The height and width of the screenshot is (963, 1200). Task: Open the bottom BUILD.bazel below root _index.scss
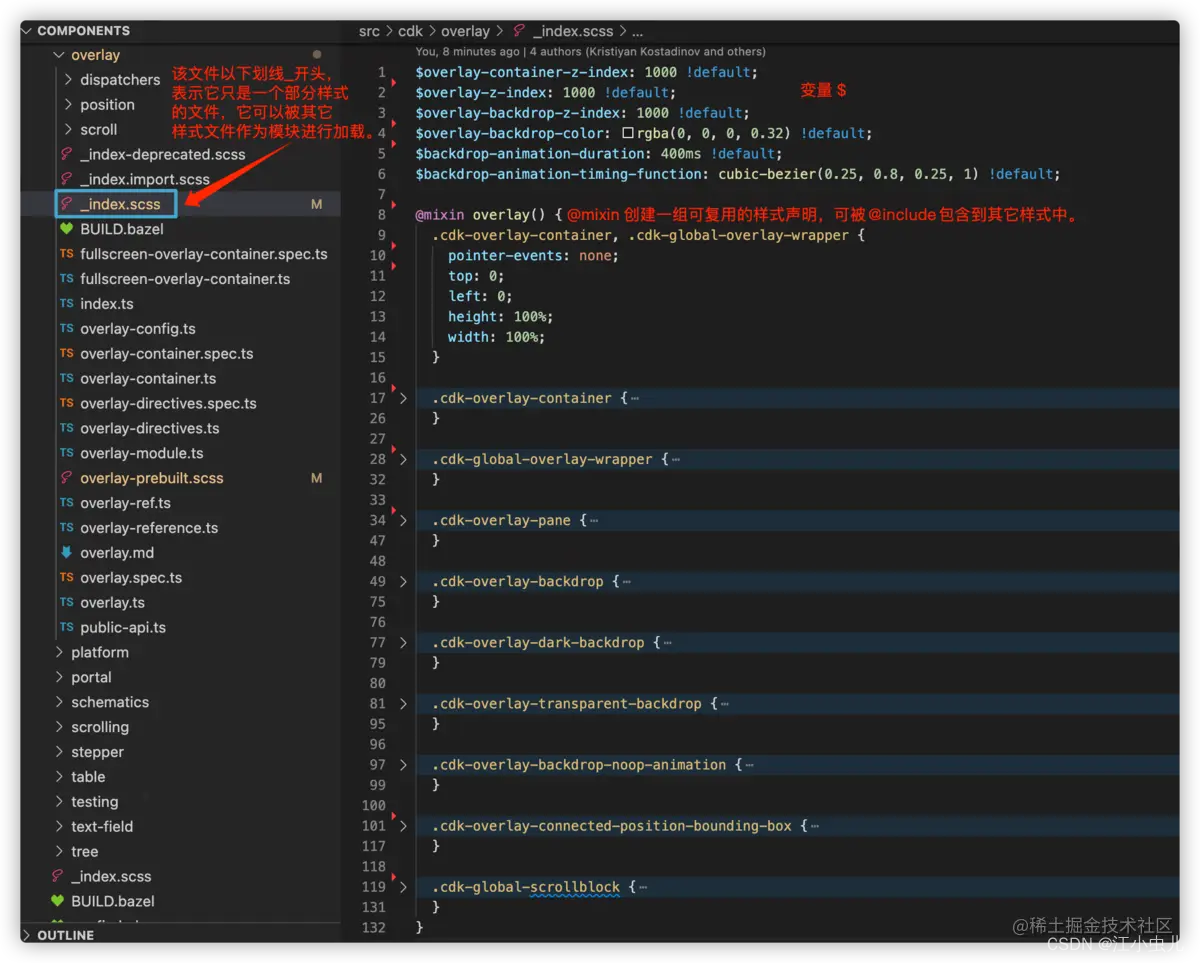click(x=113, y=901)
